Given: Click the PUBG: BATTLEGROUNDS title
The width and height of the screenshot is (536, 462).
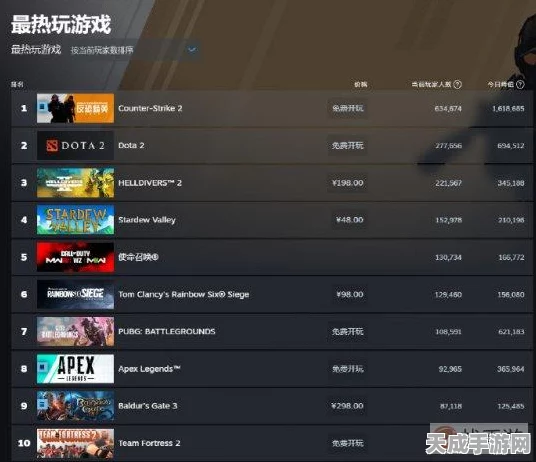Looking at the screenshot, I should 167,331.
